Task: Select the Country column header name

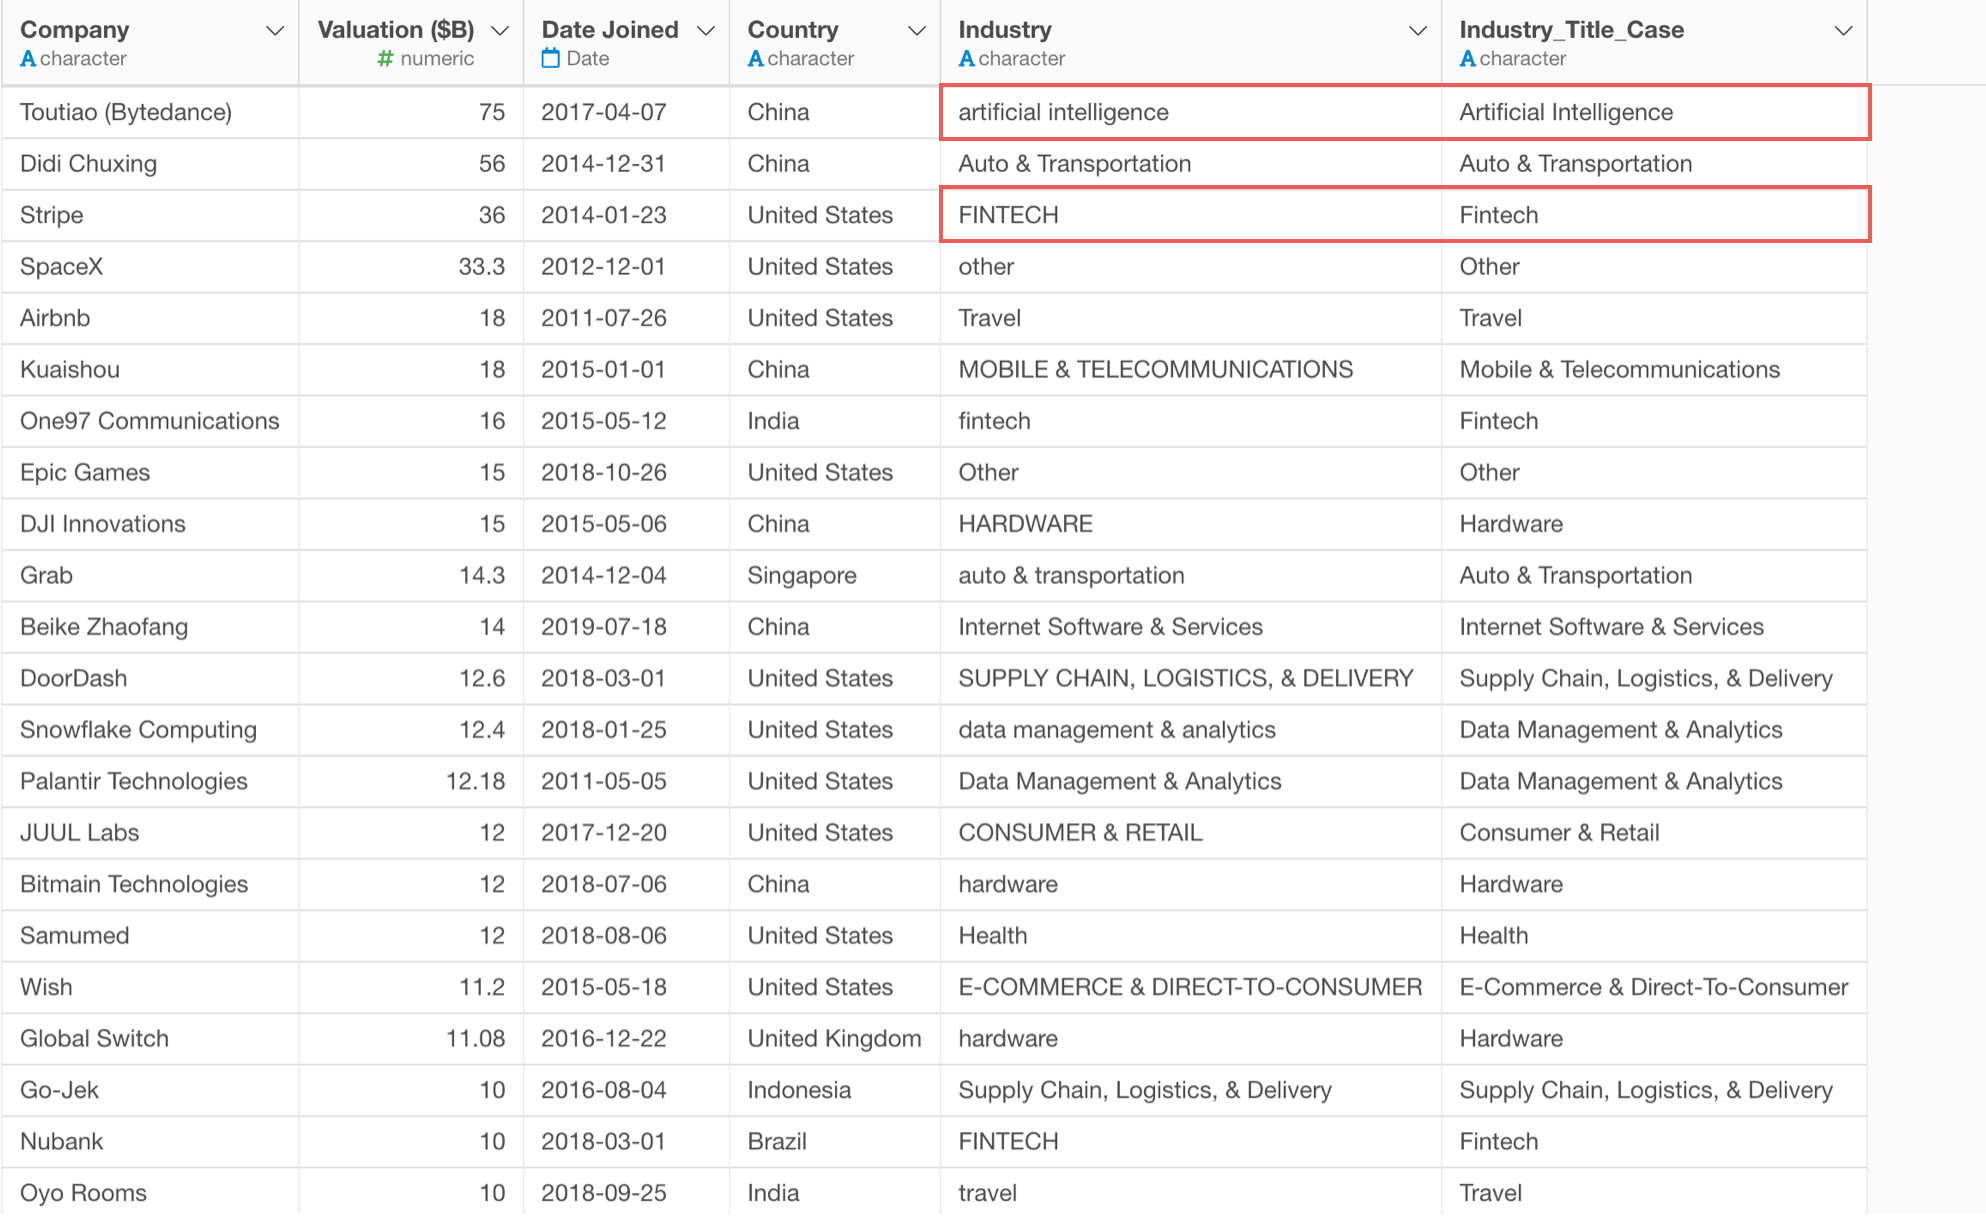Action: point(793,30)
